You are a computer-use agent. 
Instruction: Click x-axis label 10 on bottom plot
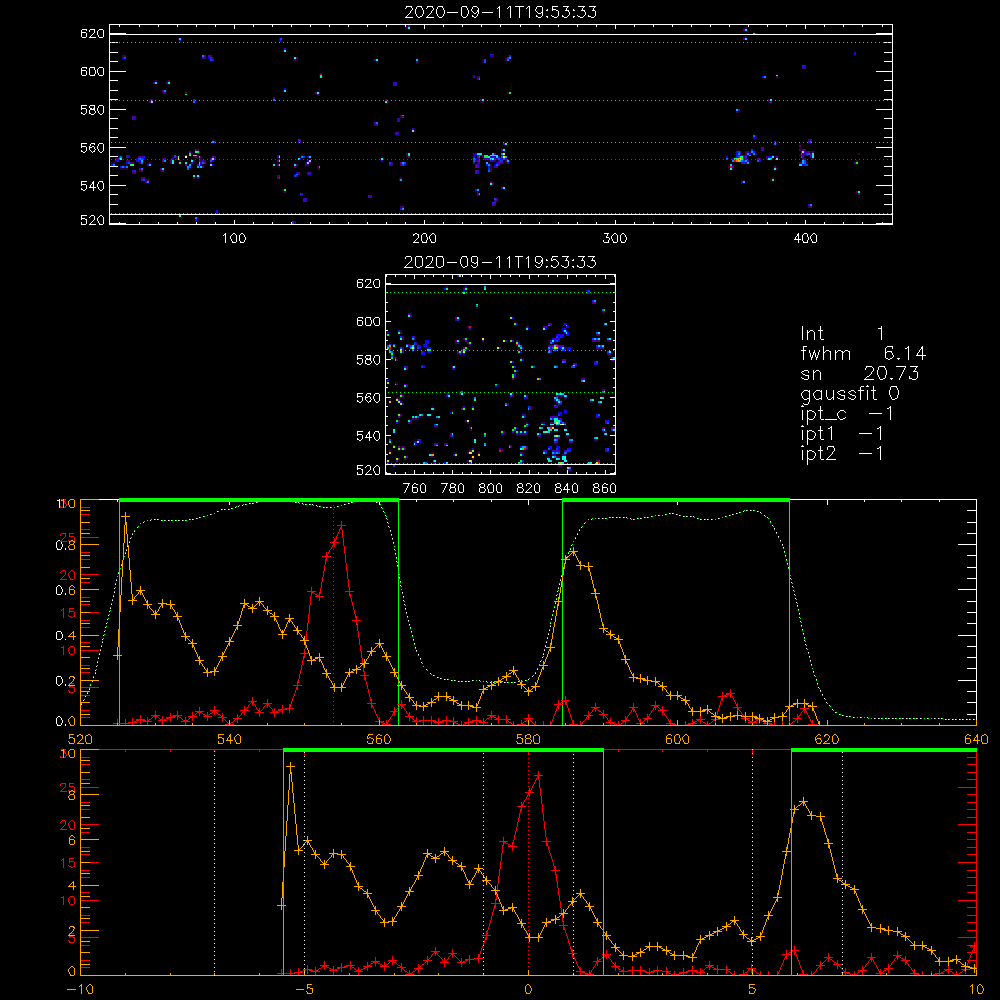point(976,989)
